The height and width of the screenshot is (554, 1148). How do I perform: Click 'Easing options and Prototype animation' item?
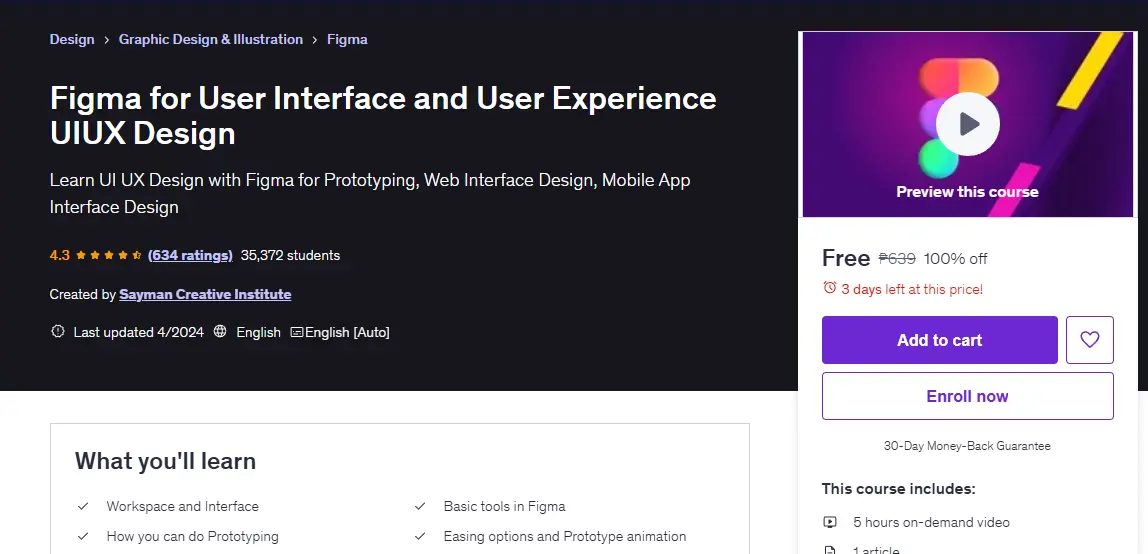point(564,536)
